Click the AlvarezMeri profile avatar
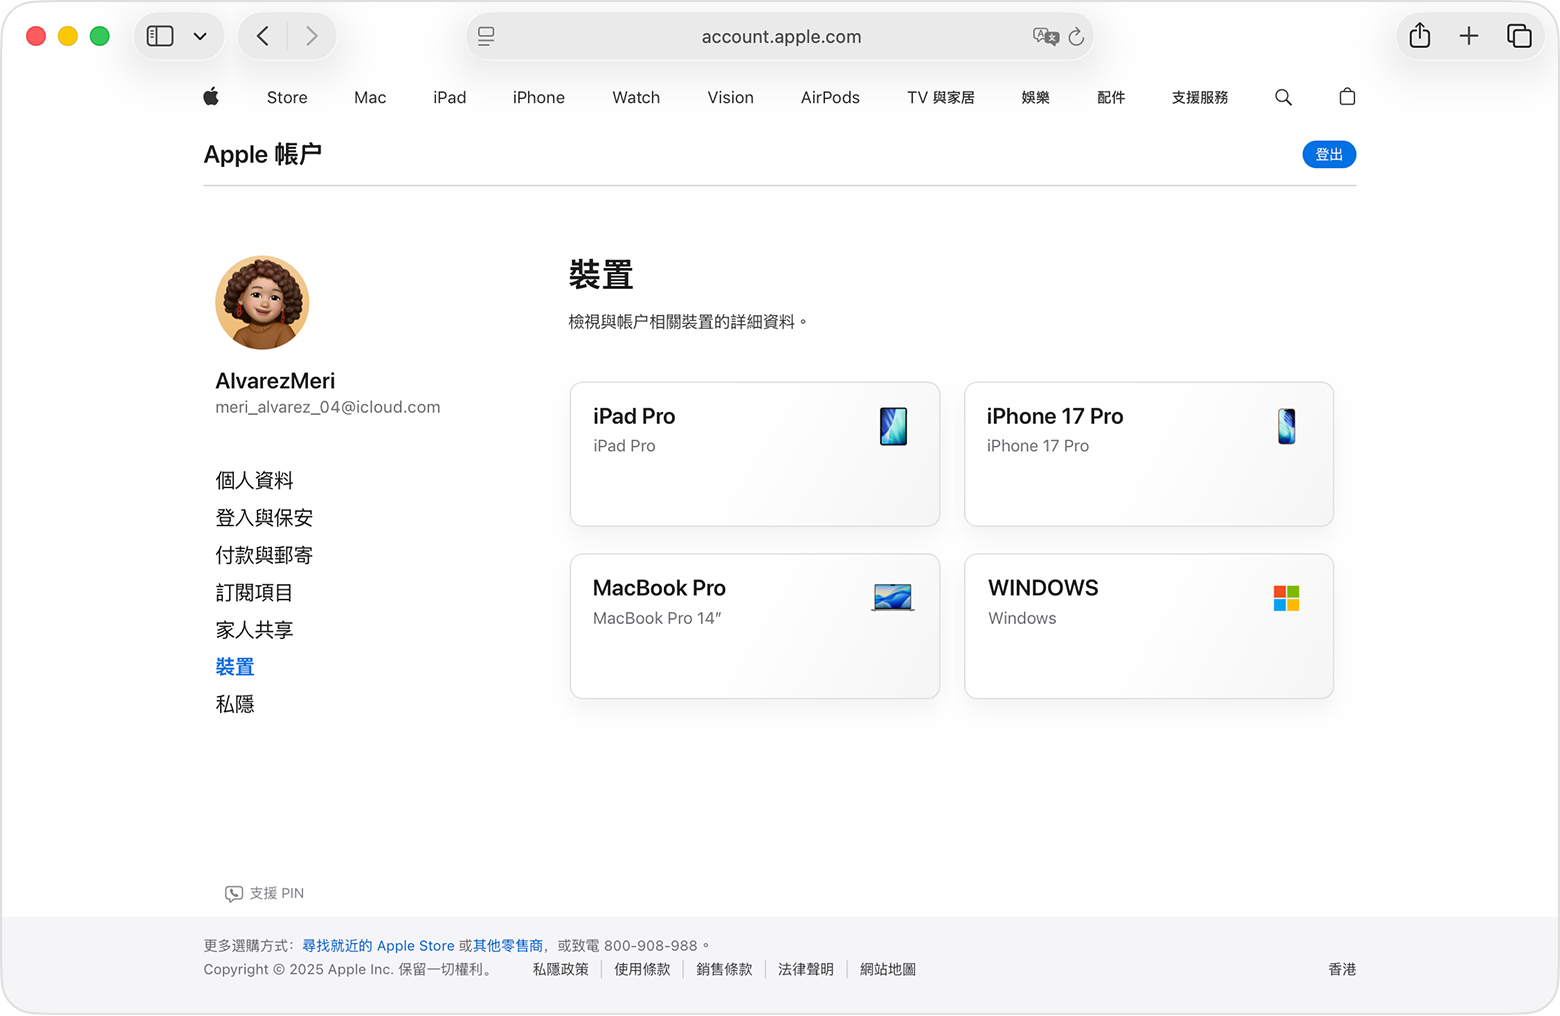 point(262,303)
